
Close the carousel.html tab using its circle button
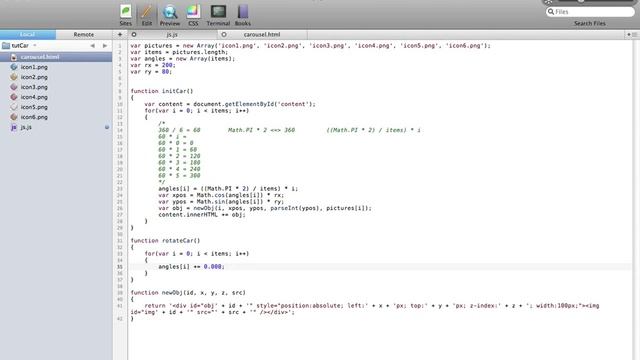(x=224, y=35)
